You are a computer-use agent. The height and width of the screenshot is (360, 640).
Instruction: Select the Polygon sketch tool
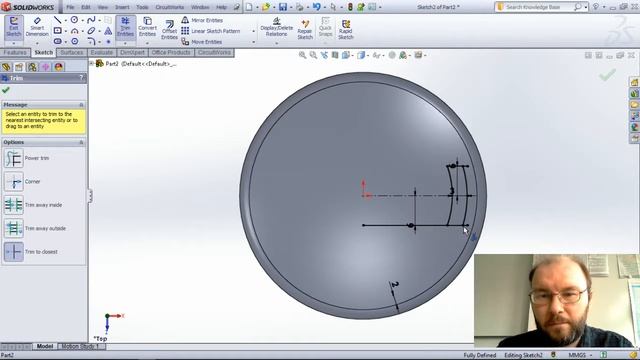point(108,31)
